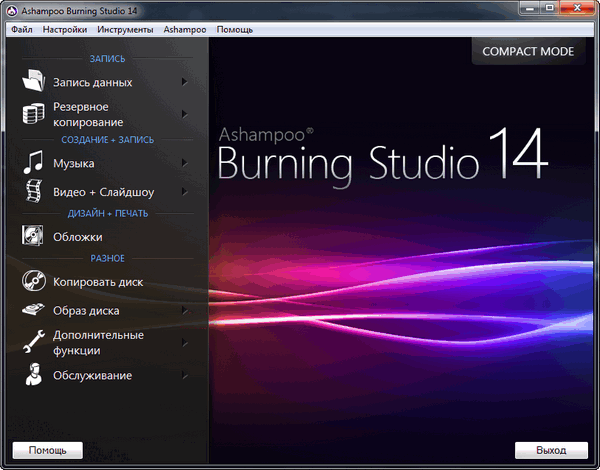Click the disk image icon beside Образ диска
Image resolution: width=600 pixels, height=470 pixels.
point(33,310)
